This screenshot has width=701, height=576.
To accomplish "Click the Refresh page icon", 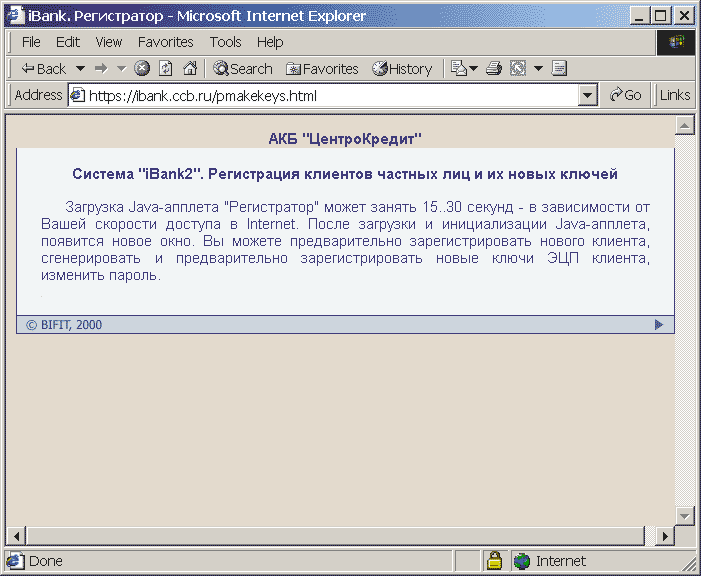I will [166, 68].
